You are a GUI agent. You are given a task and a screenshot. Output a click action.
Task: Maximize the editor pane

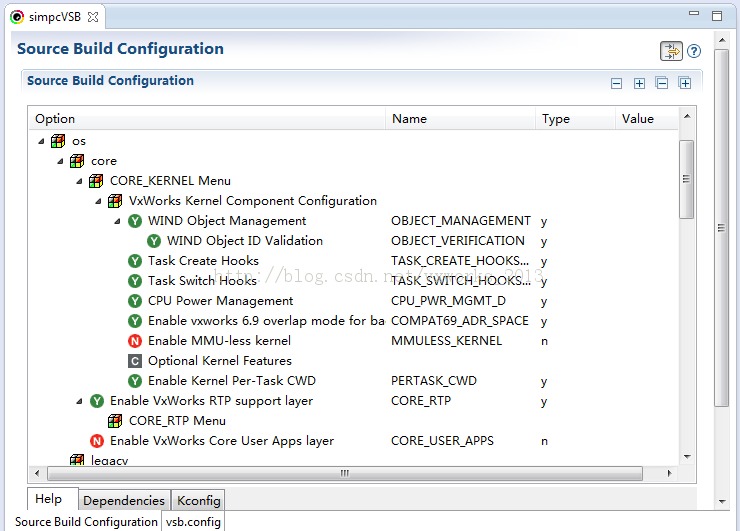pos(717,16)
